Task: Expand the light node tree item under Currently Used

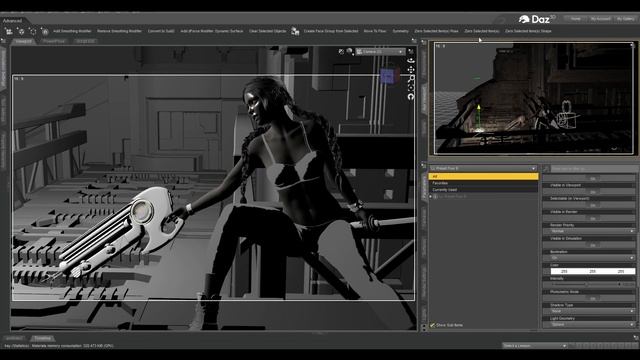Action: (431, 196)
